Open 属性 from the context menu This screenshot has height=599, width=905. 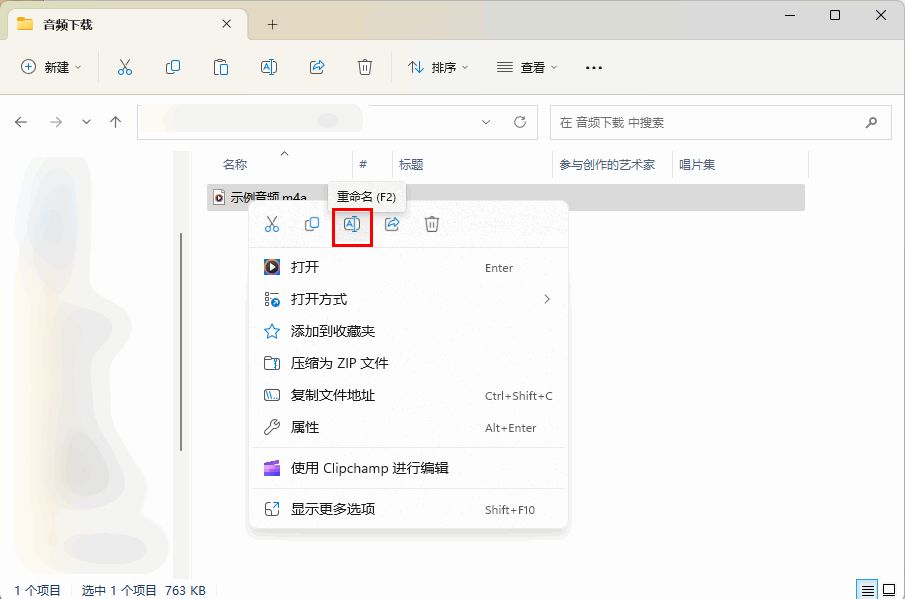tap(407, 427)
